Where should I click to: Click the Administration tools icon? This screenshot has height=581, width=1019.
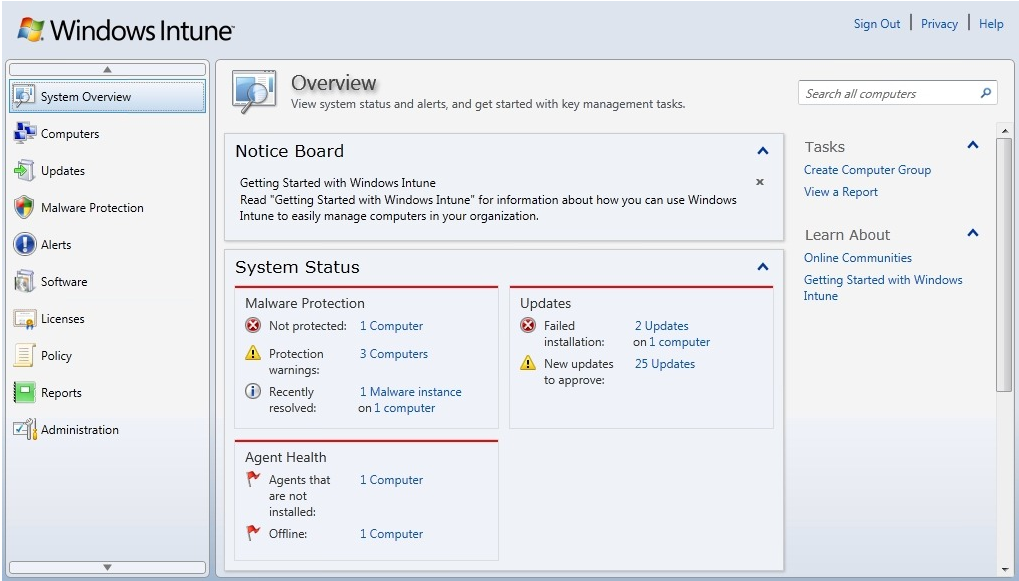tap(24, 430)
